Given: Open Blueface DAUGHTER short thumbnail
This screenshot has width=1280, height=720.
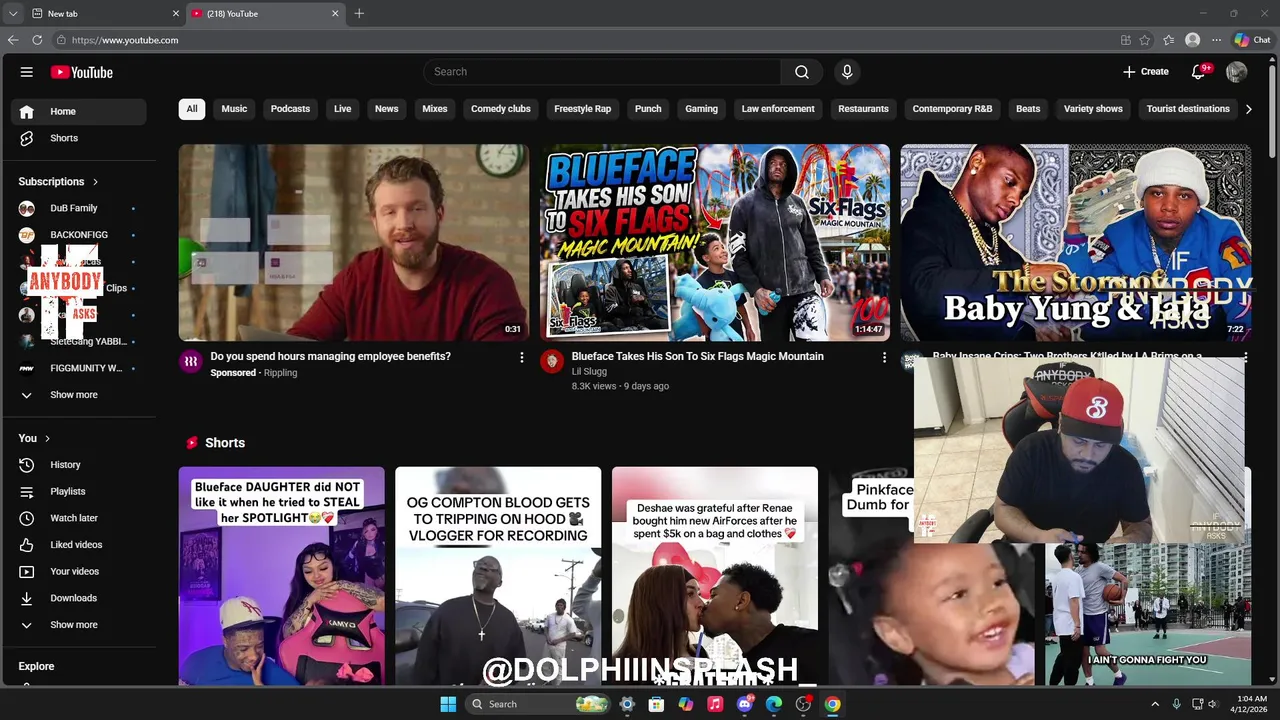Looking at the screenshot, I should (282, 576).
